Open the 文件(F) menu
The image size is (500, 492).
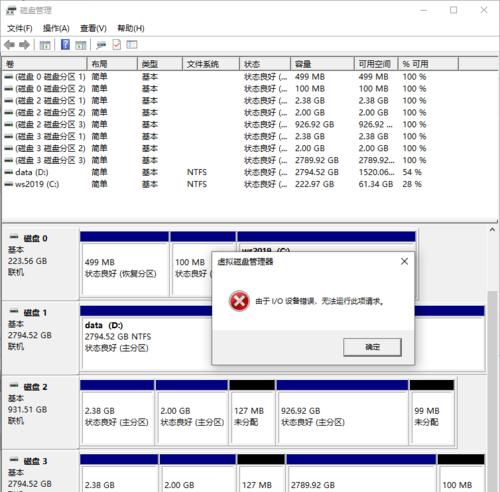(20, 28)
